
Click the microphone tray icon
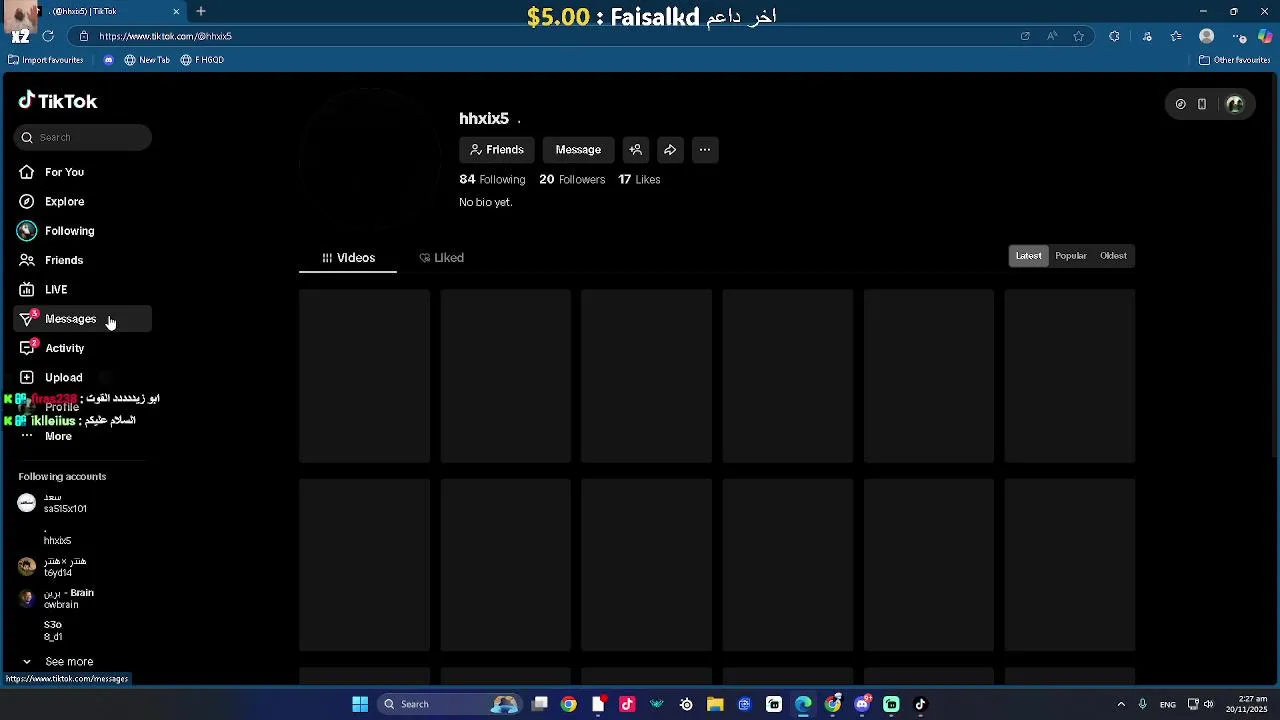click(x=1142, y=704)
